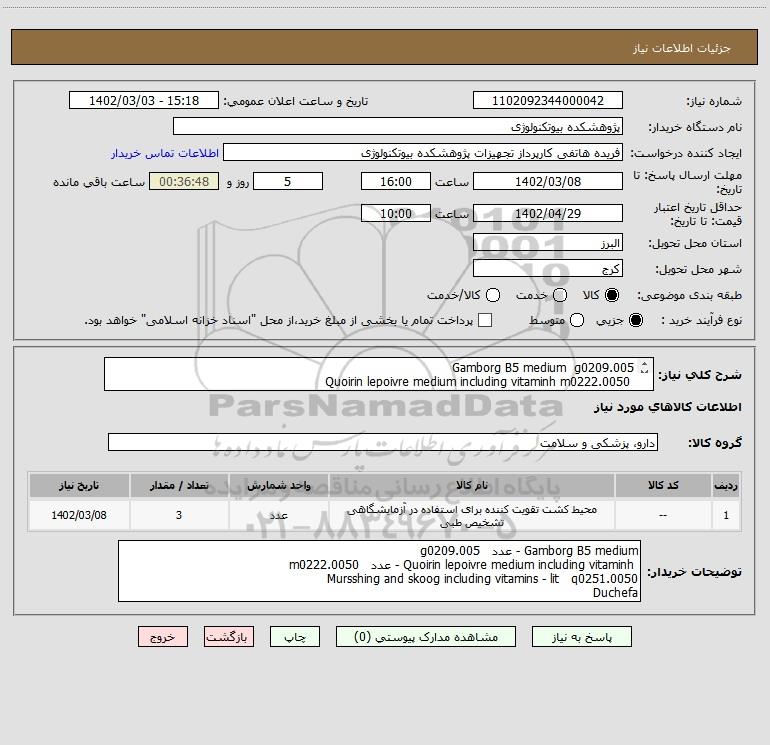Click the ردیف column header
The height and width of the screenshot is (745, 770).
pos(726,485)
